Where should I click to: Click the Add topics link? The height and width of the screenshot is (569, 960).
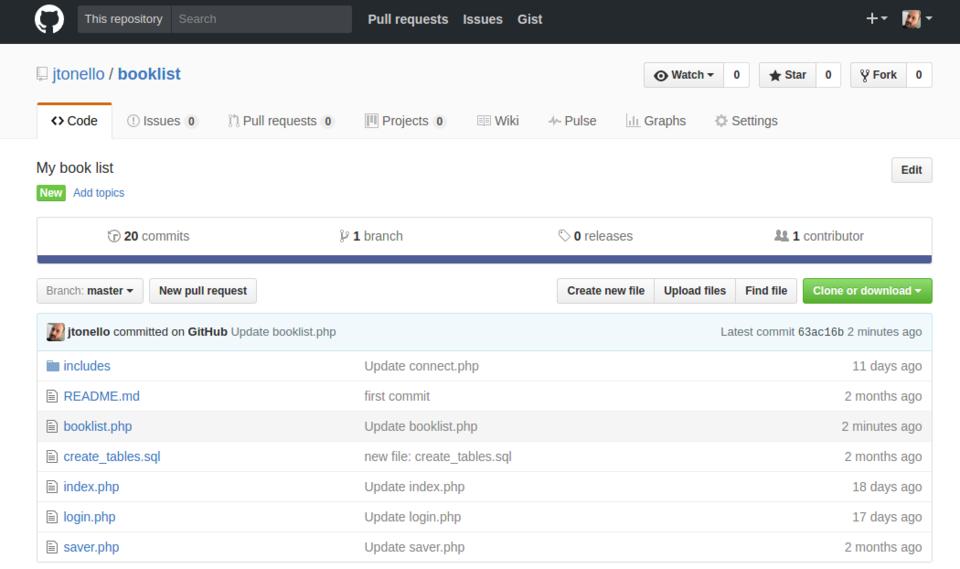(98, 193)
